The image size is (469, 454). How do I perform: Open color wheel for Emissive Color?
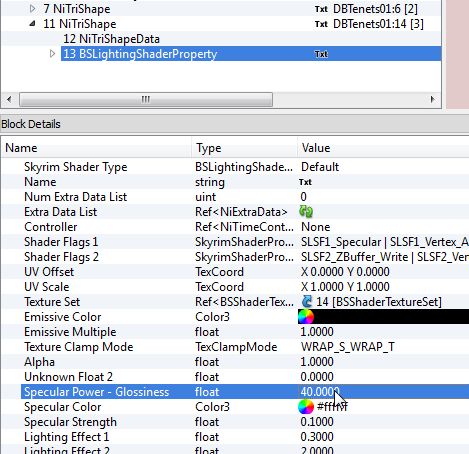pos(306,317)
